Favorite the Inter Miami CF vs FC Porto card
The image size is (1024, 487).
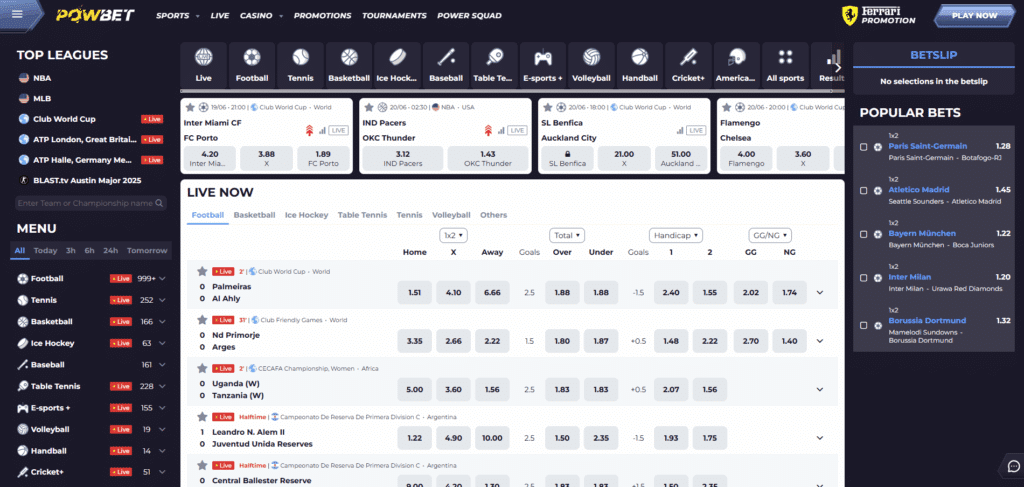pos(190,107)
